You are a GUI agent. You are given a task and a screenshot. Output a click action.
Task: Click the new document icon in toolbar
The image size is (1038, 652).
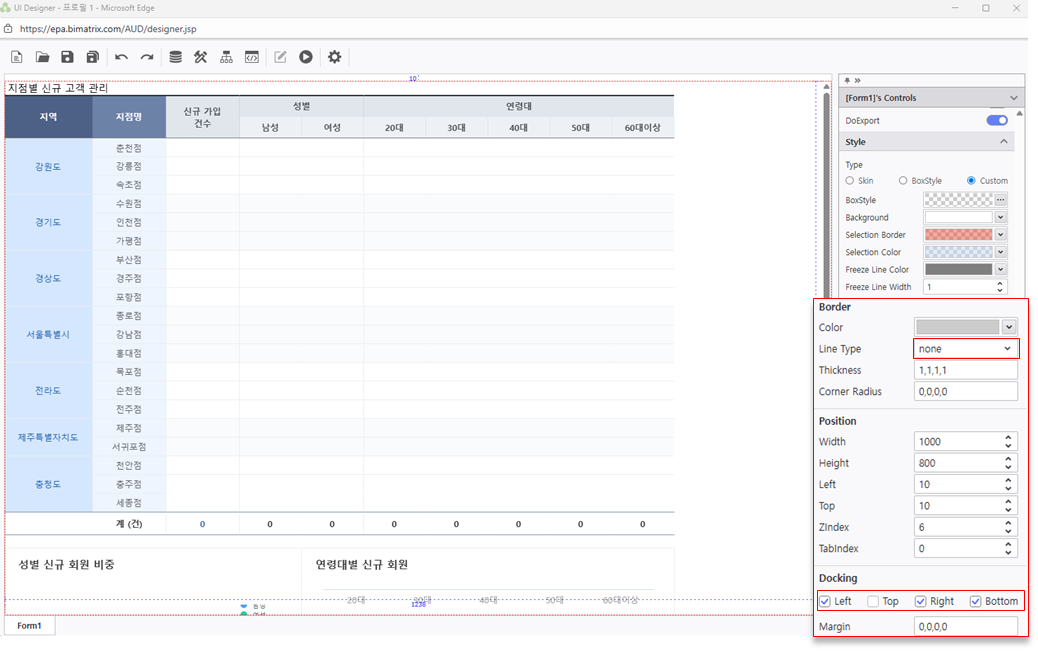(x=17, y=57)
